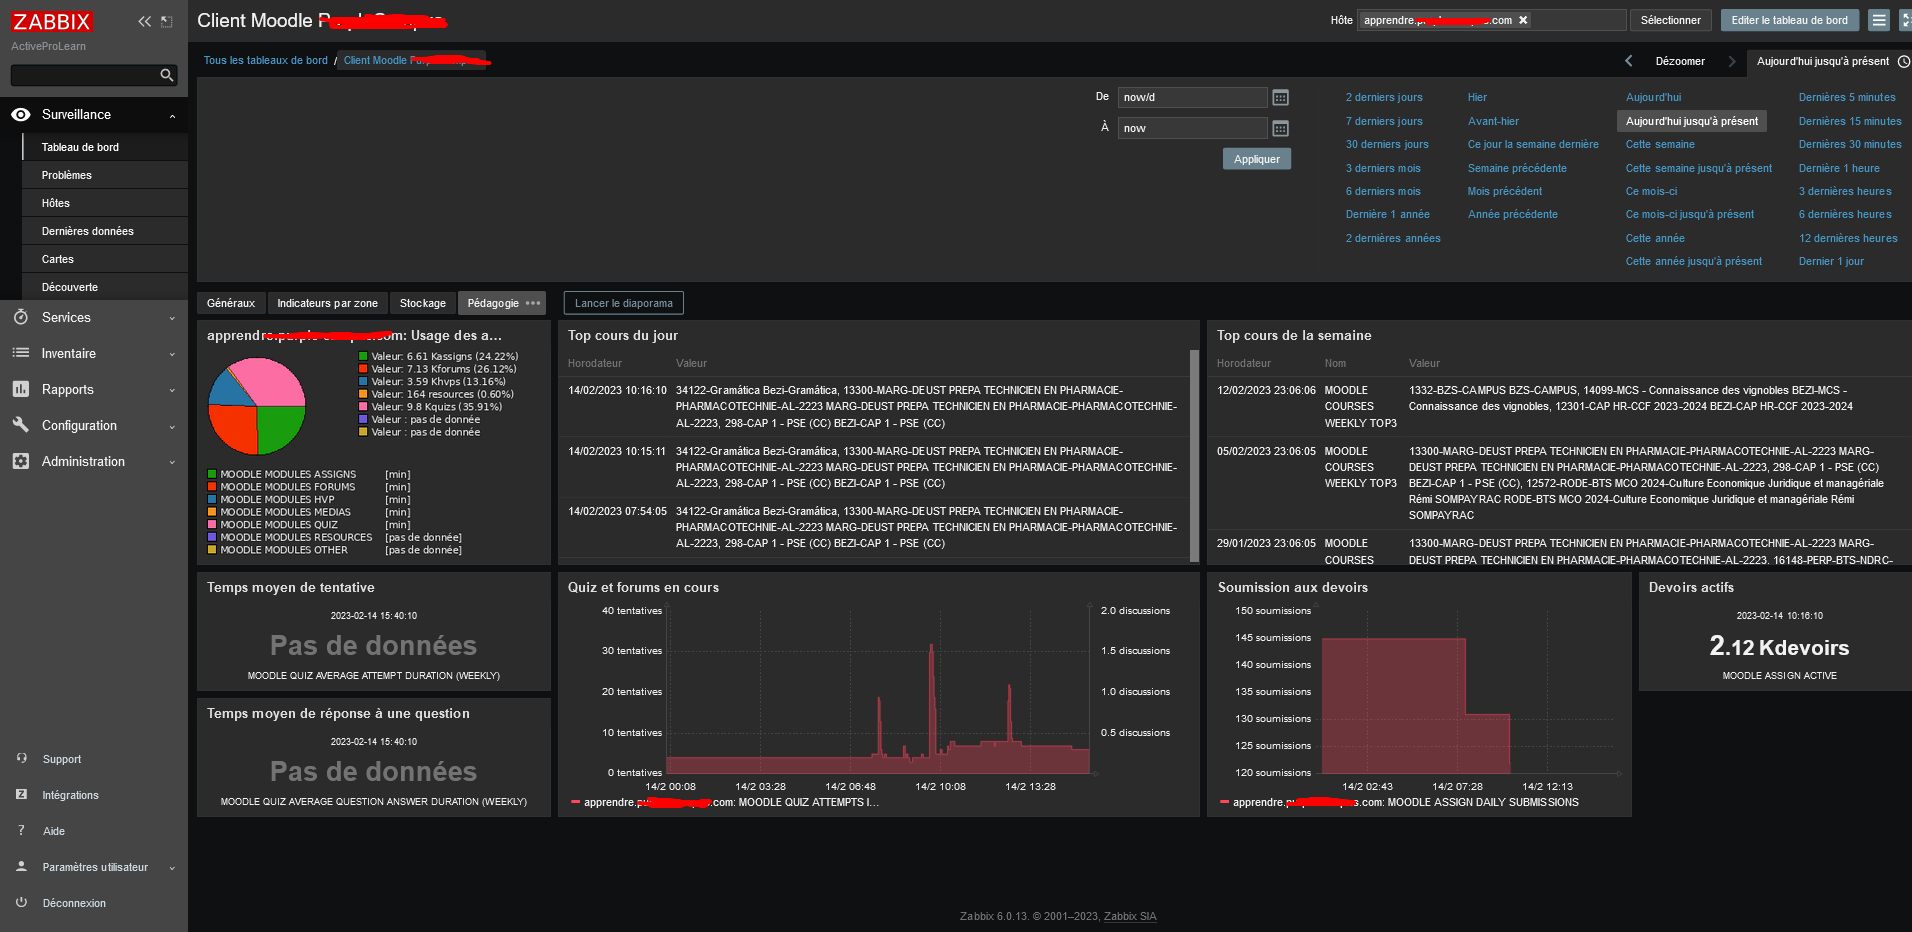Switch to the Stockage dashboard tab
Image resolution: width=1912 pixels, height=932 pixels.
[x=422, y=303]
